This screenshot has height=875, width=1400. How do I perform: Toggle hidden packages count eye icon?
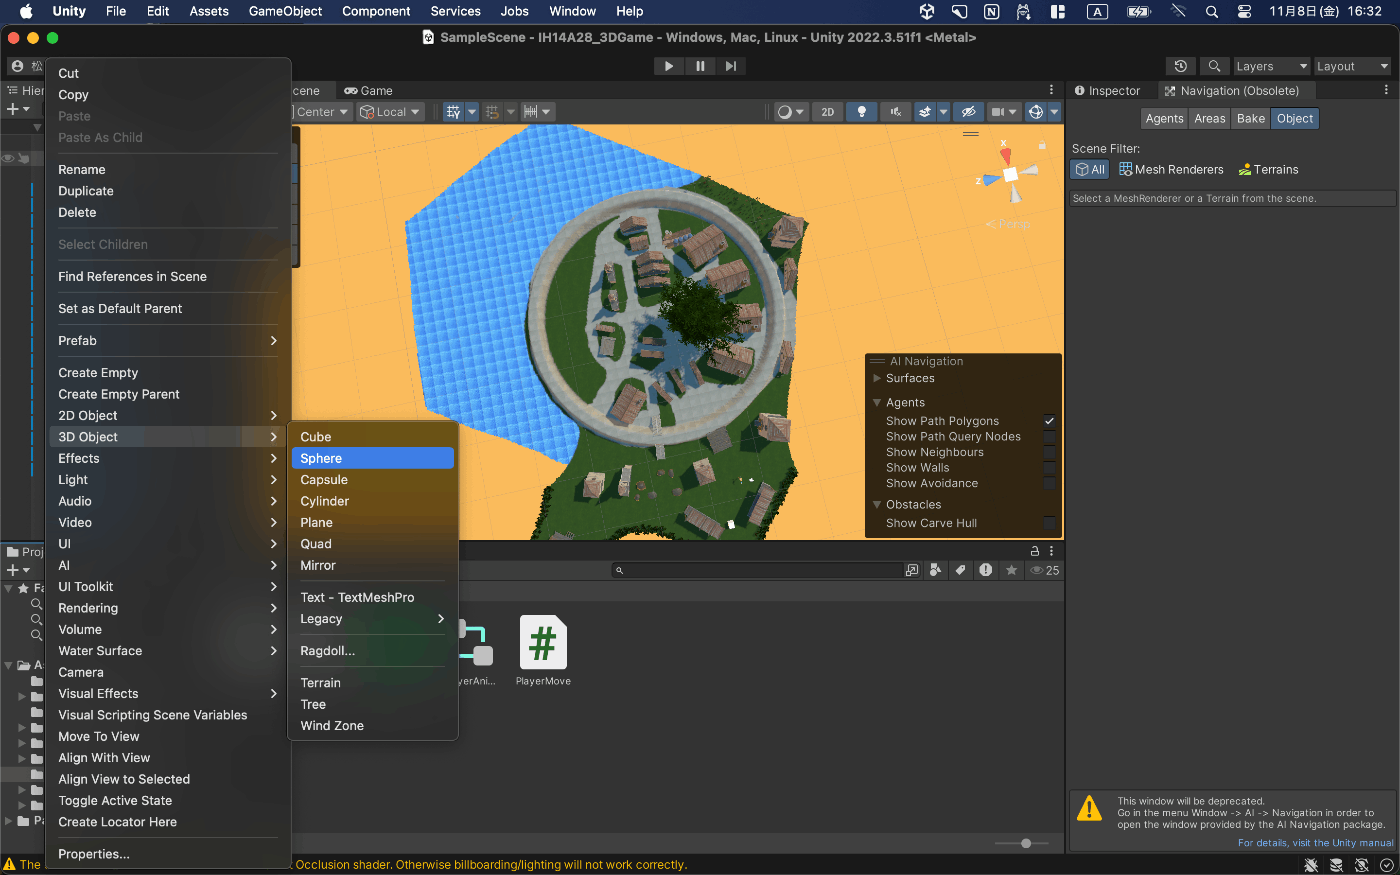1045,570
